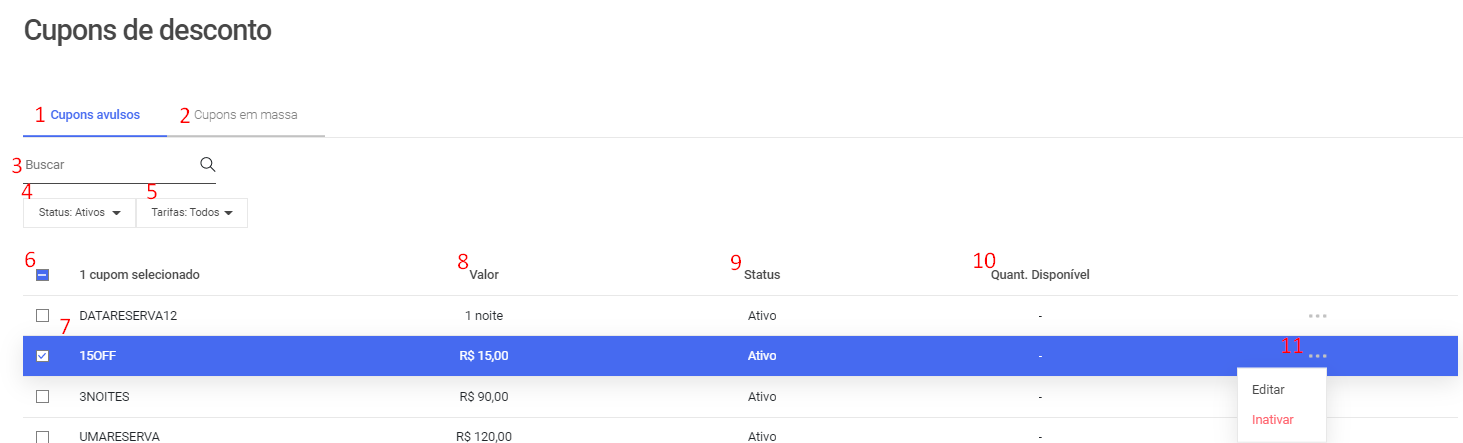Open the 3NOITES coupon row
This screenshot has width=1463, height=443.
(x=740, y=396)
